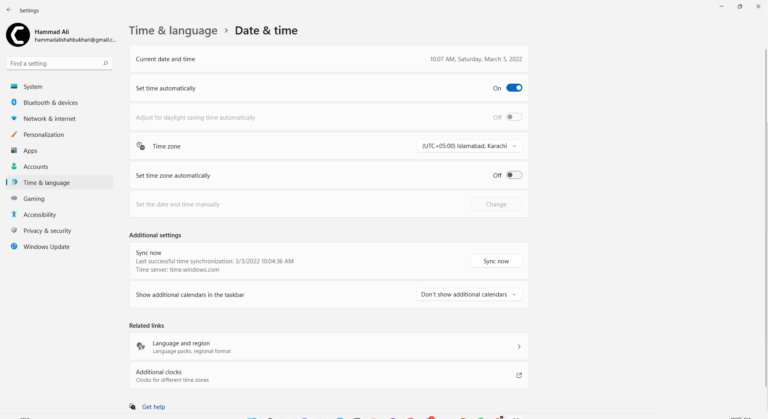The image size is (768, 419).
Task: Enable Set time zone automatically toggle
Action: [x=514, y=175]
